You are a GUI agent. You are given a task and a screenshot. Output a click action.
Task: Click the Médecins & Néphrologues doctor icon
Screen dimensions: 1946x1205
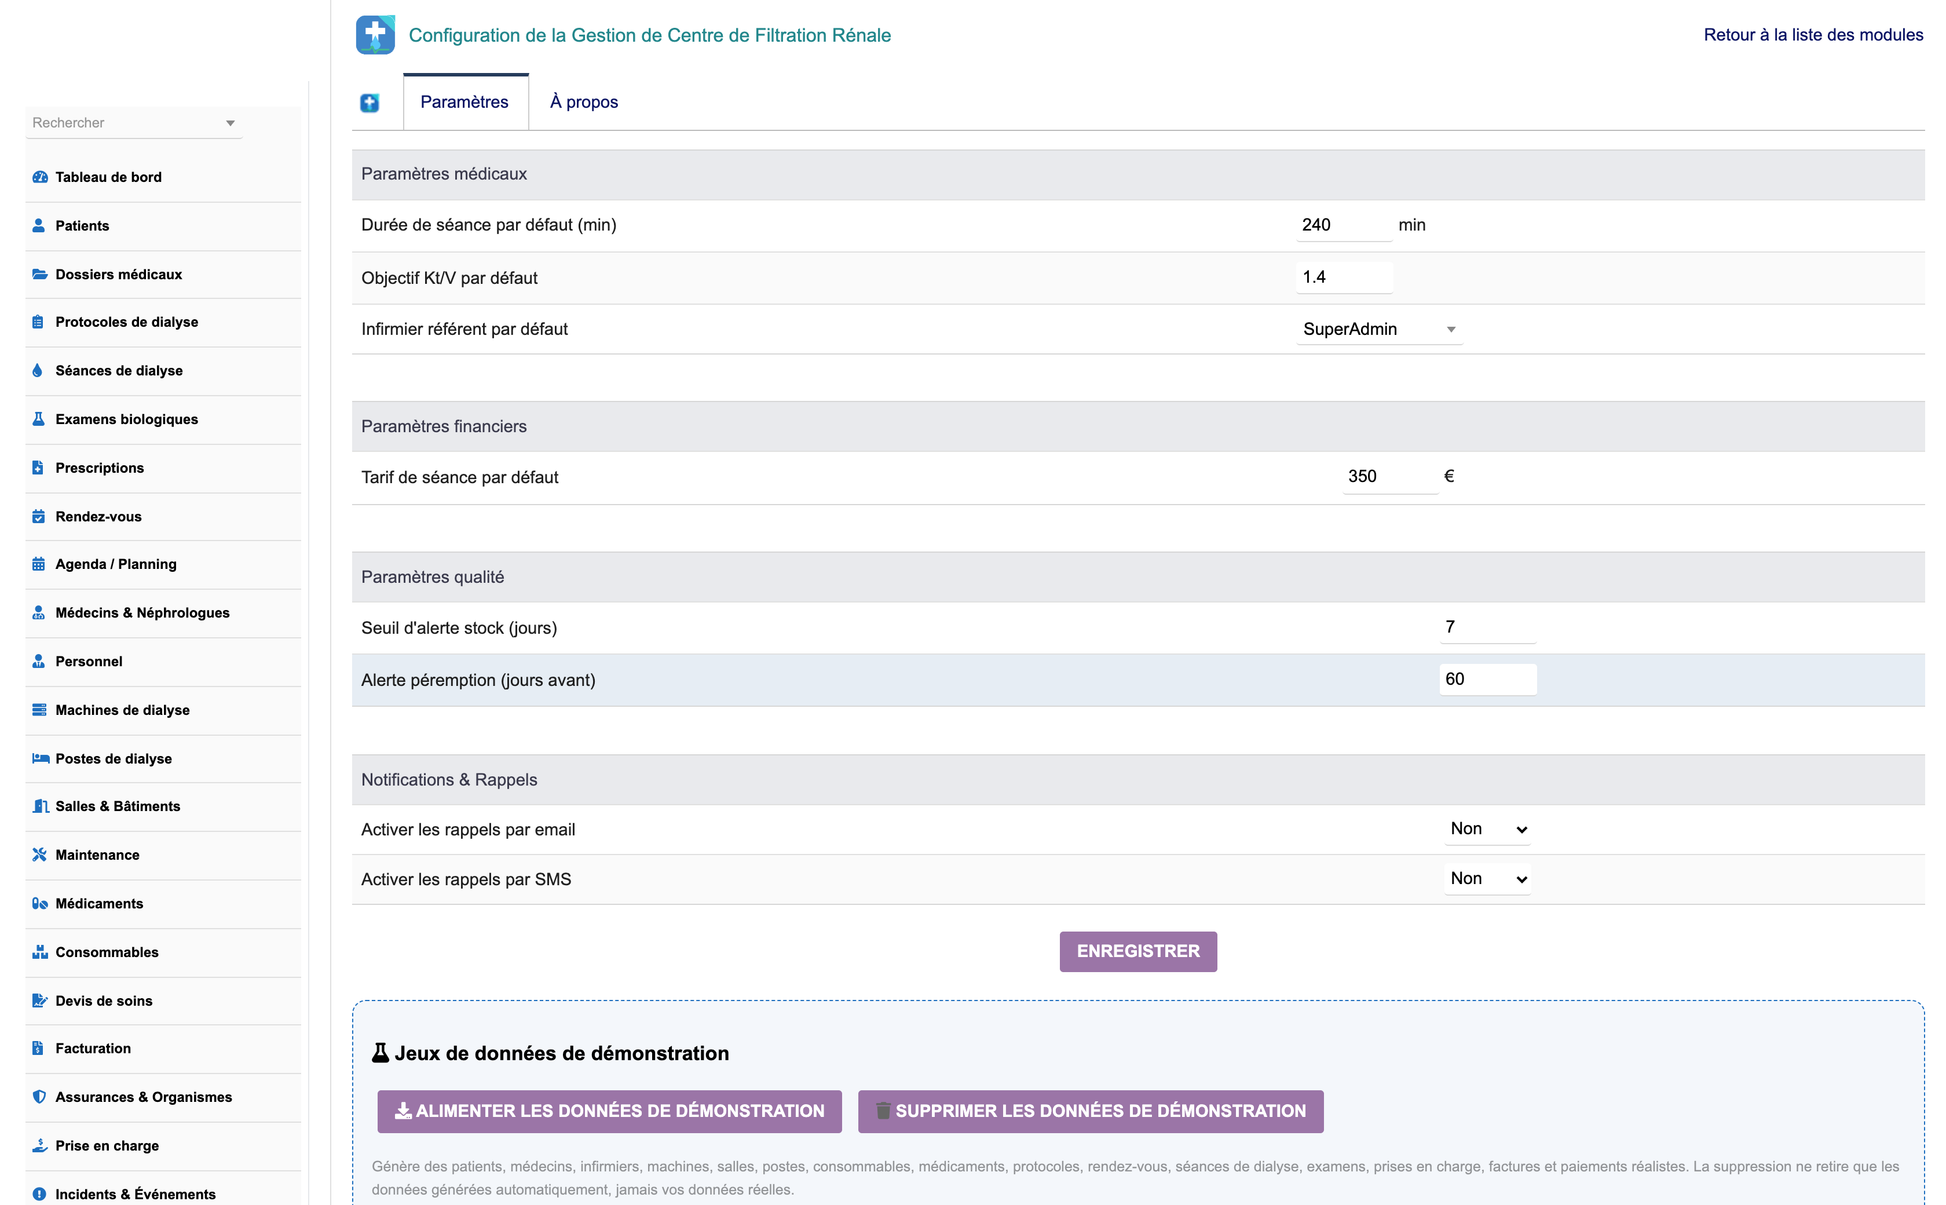pyautogui.click(x=39, y=613)
